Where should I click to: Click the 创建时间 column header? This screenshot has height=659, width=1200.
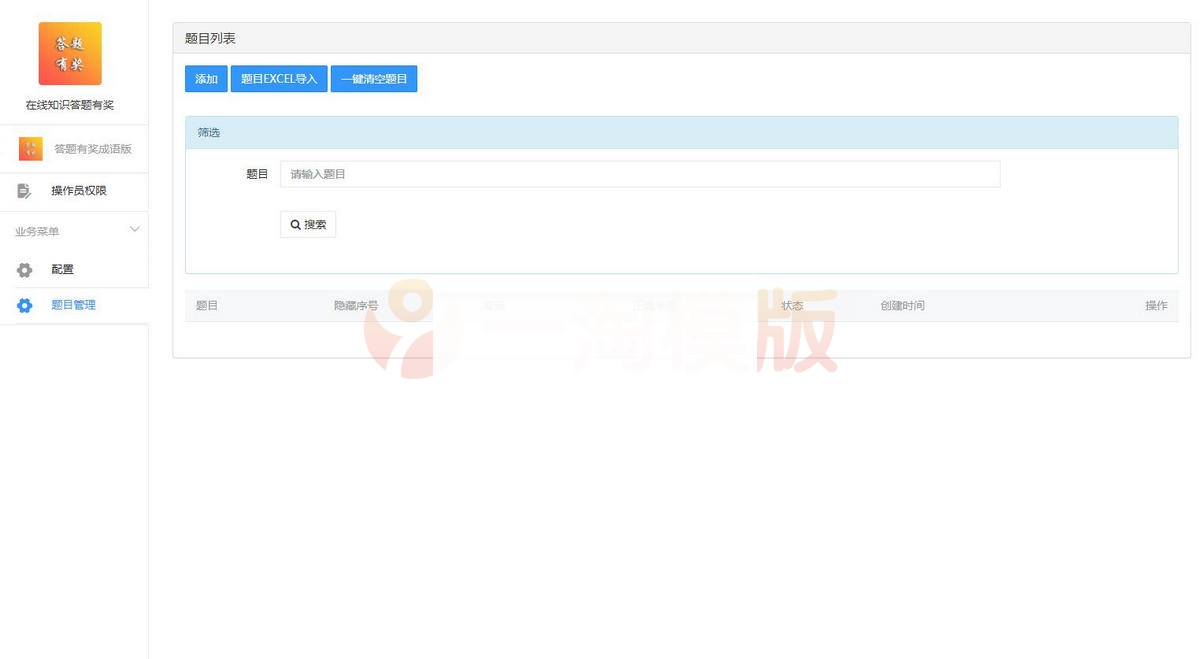(x=902, y=305)
